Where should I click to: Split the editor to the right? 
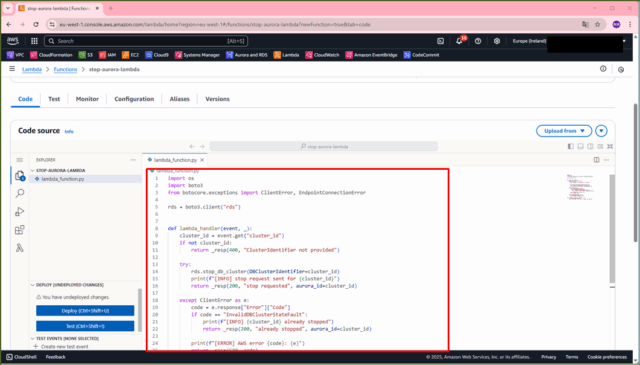[596, 160]
